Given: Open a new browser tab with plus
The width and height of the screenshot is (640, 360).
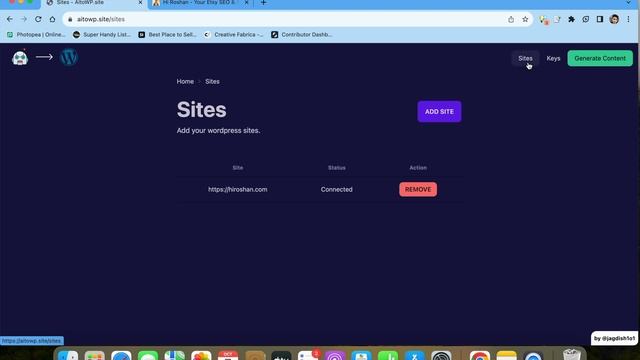Looking at the screenshot, I should (263, 3).
